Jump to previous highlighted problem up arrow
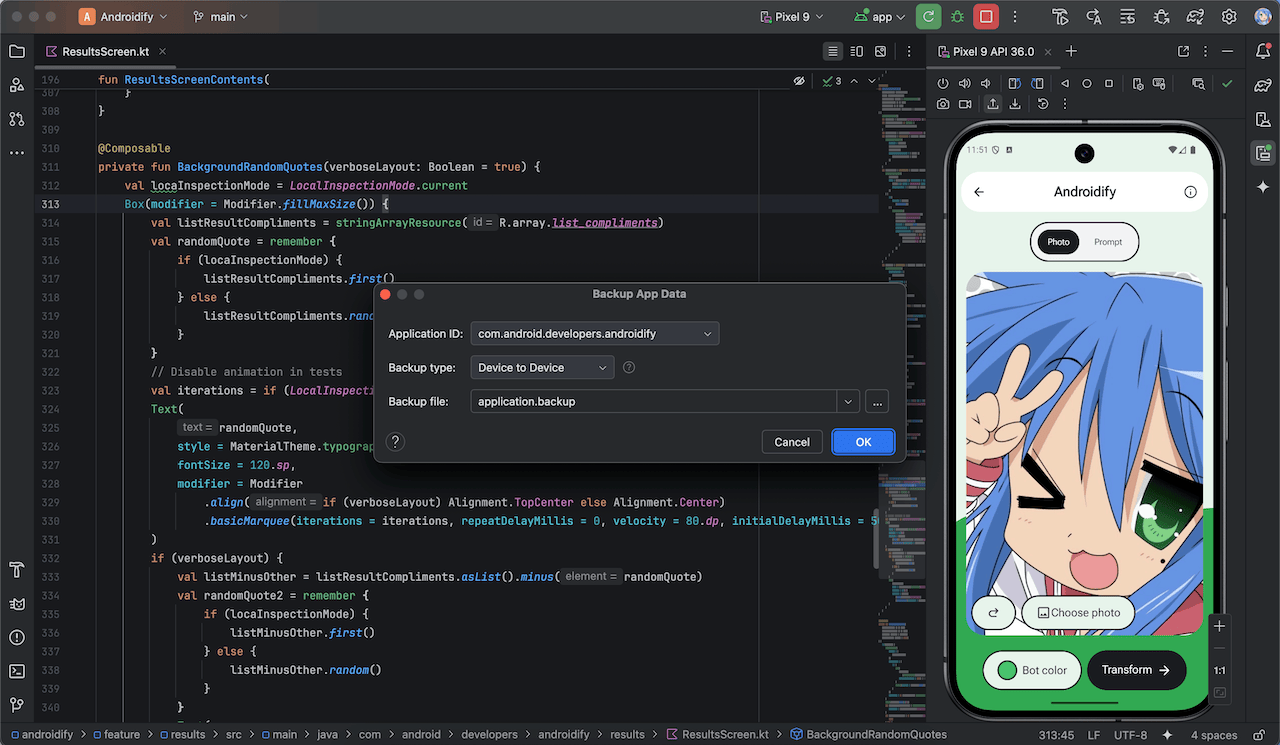1280x745 pixels. [x=855, y=81]
